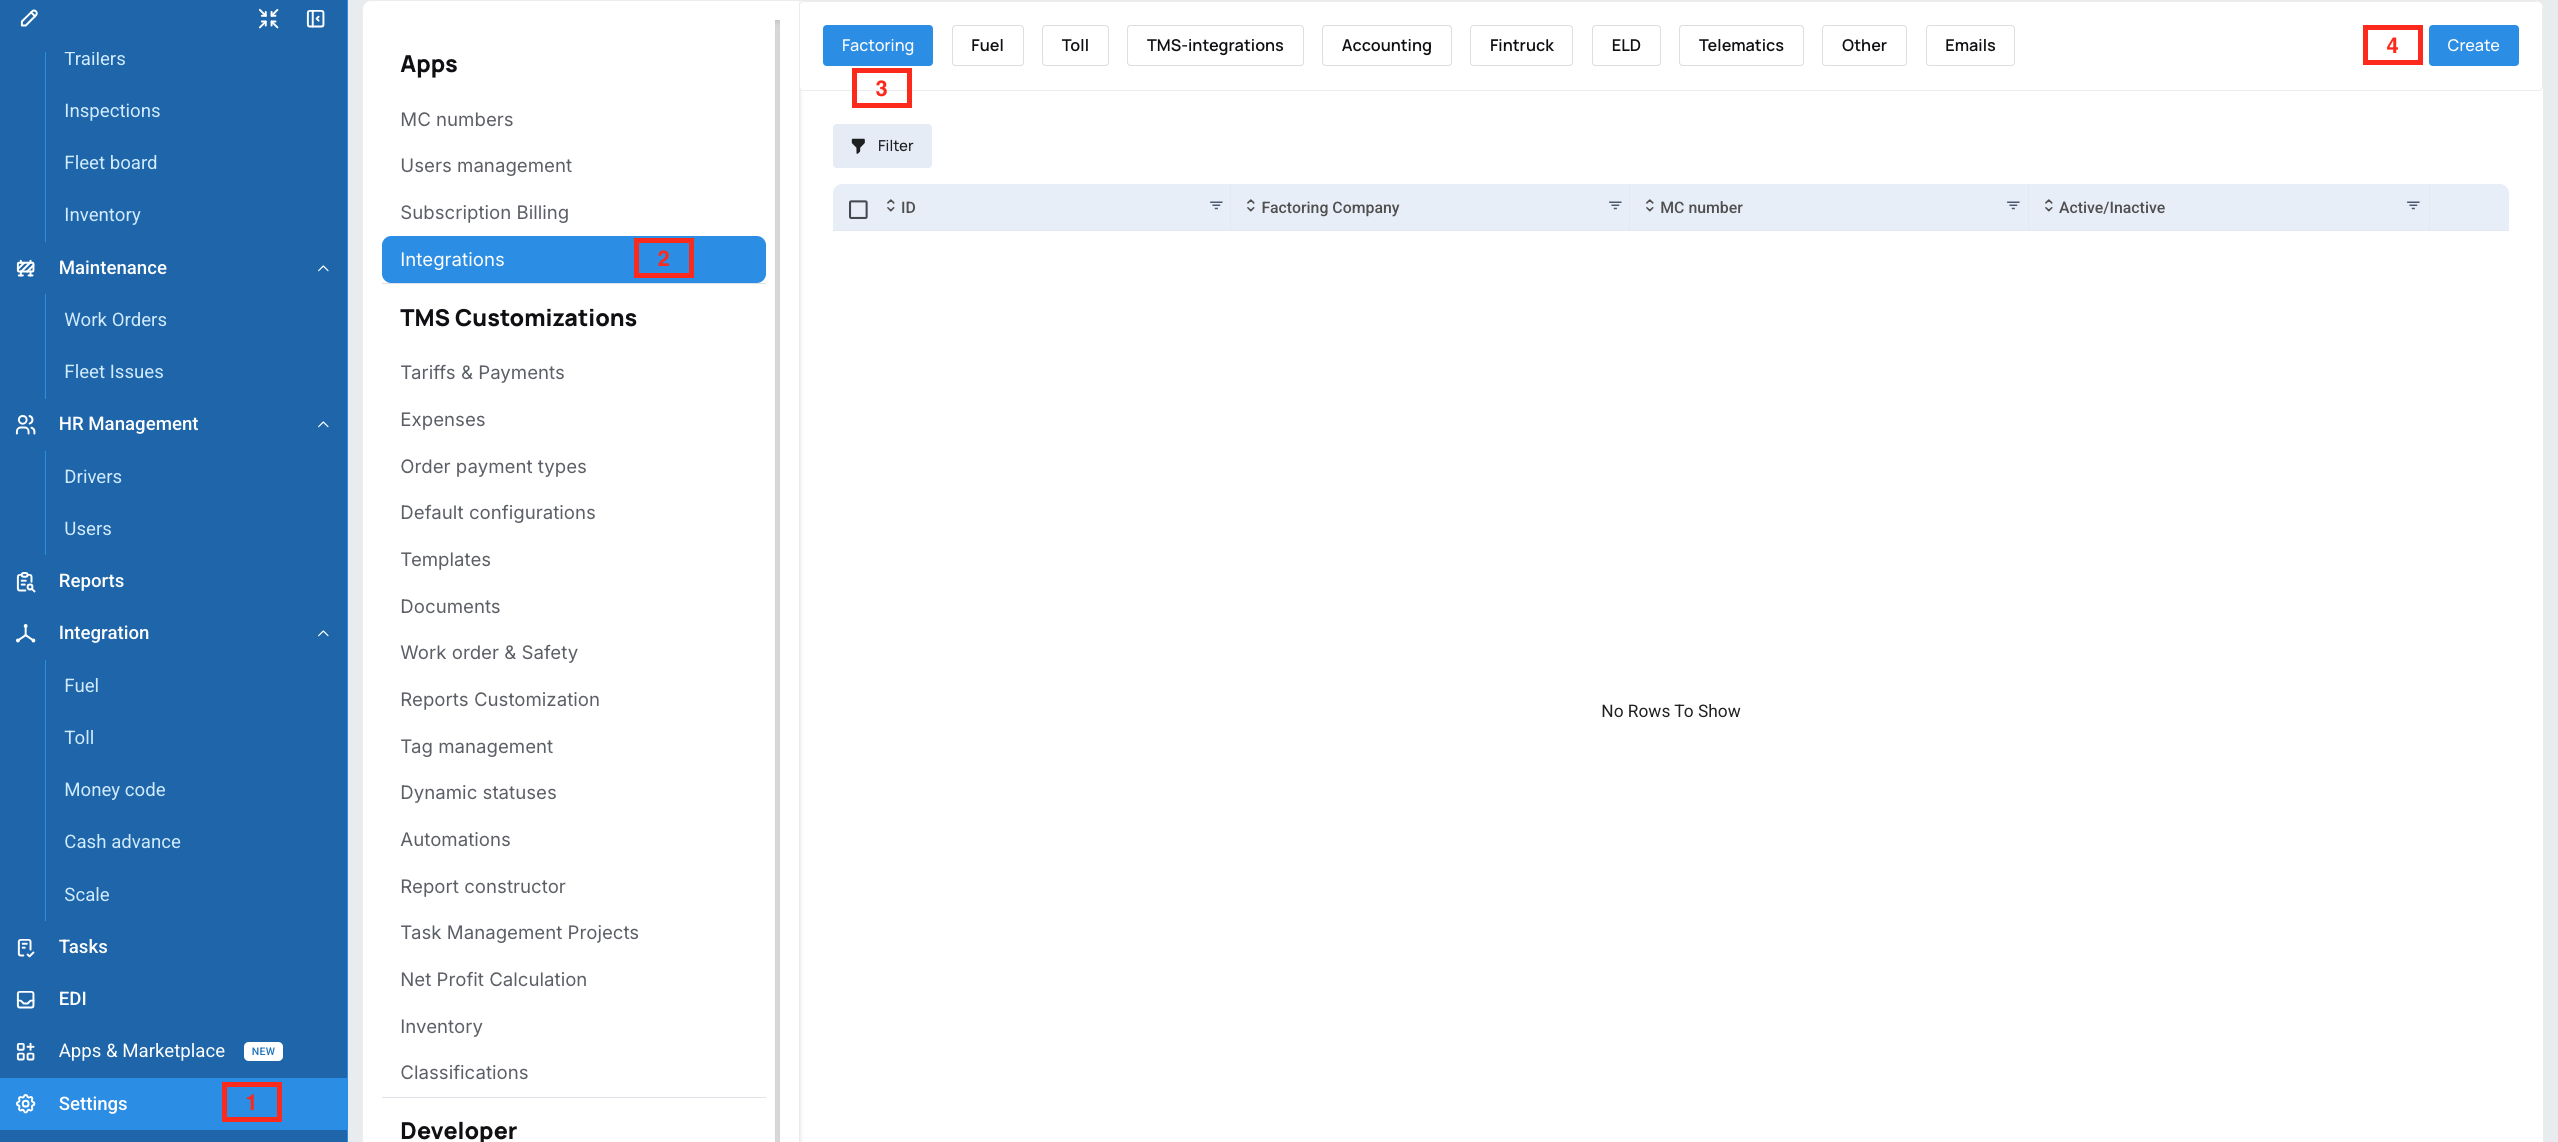Click the EDI inbox icon
The height and width of the screenshot is (1142, 2558).
26,999
